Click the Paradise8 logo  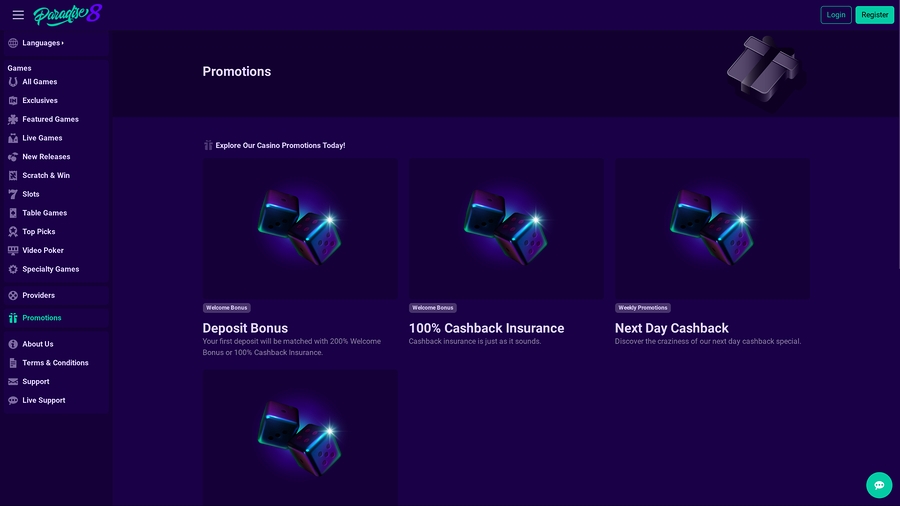[68, 14]
